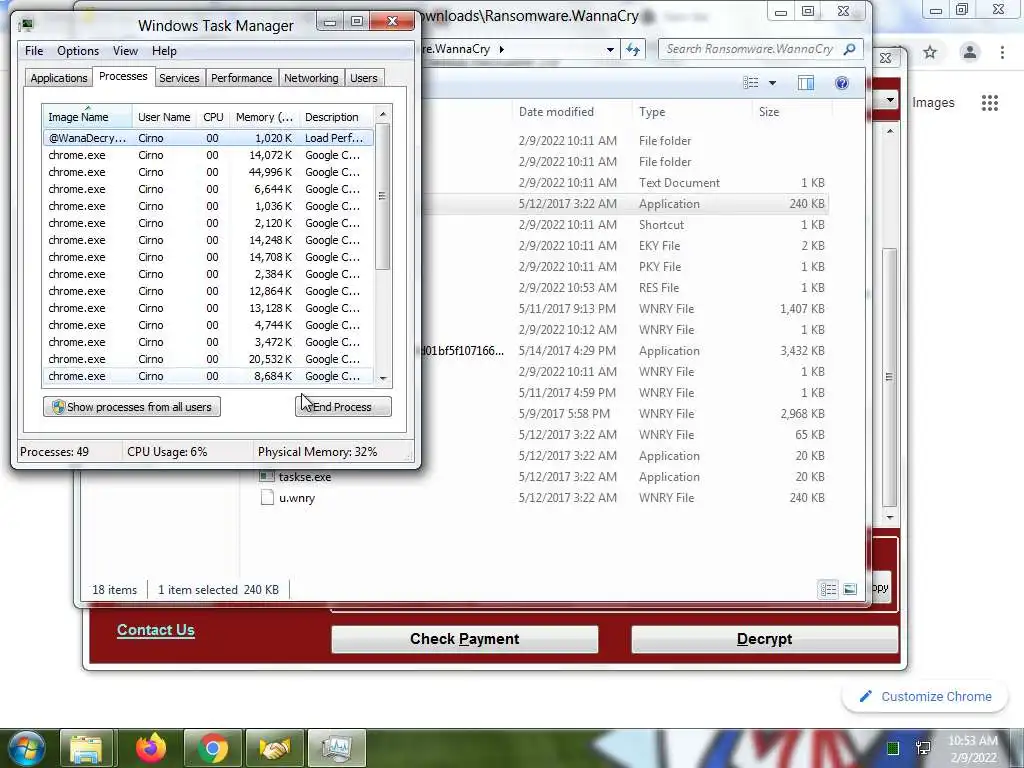Open Windows Explorer from the taskbar
The width and height of the screenshot is (1024, 768).
pos(87,748)
